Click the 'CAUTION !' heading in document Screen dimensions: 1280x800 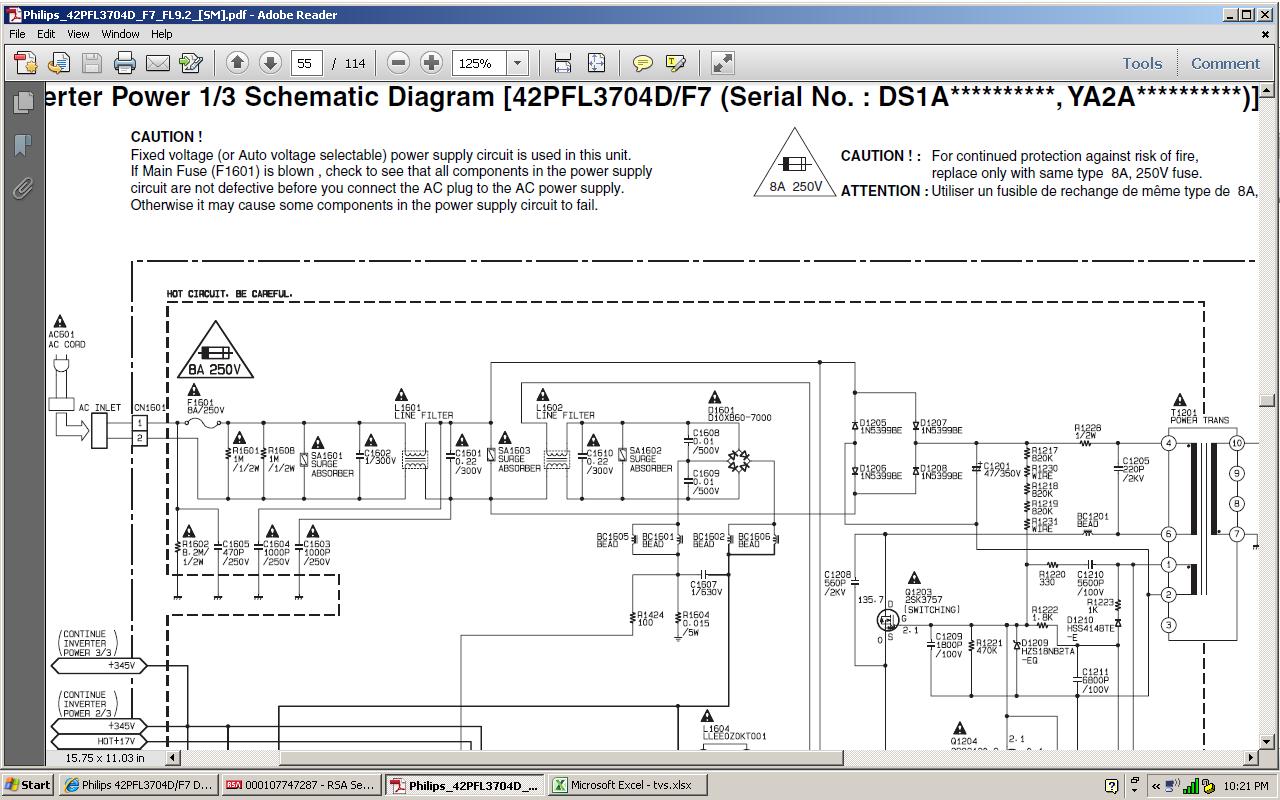click(x=166, y=136)
